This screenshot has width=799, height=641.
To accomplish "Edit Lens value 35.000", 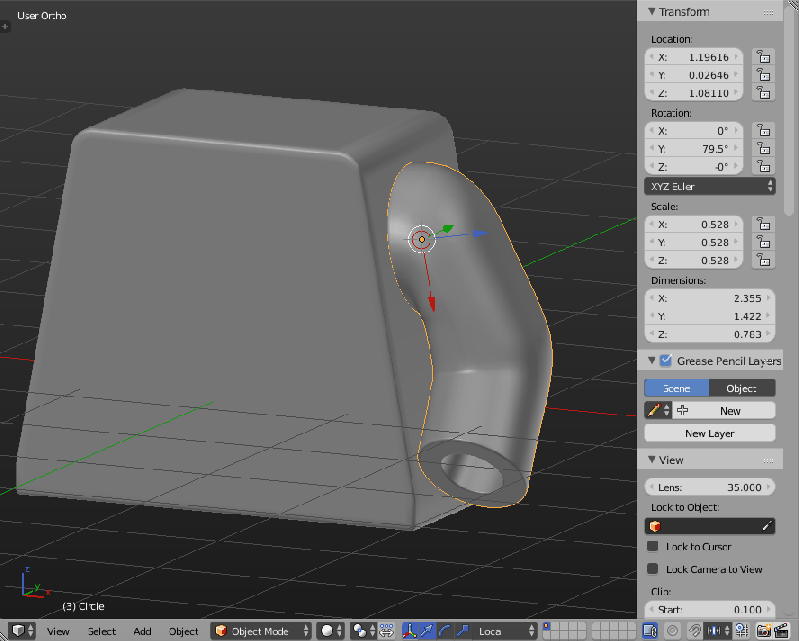I will [710, 487].
